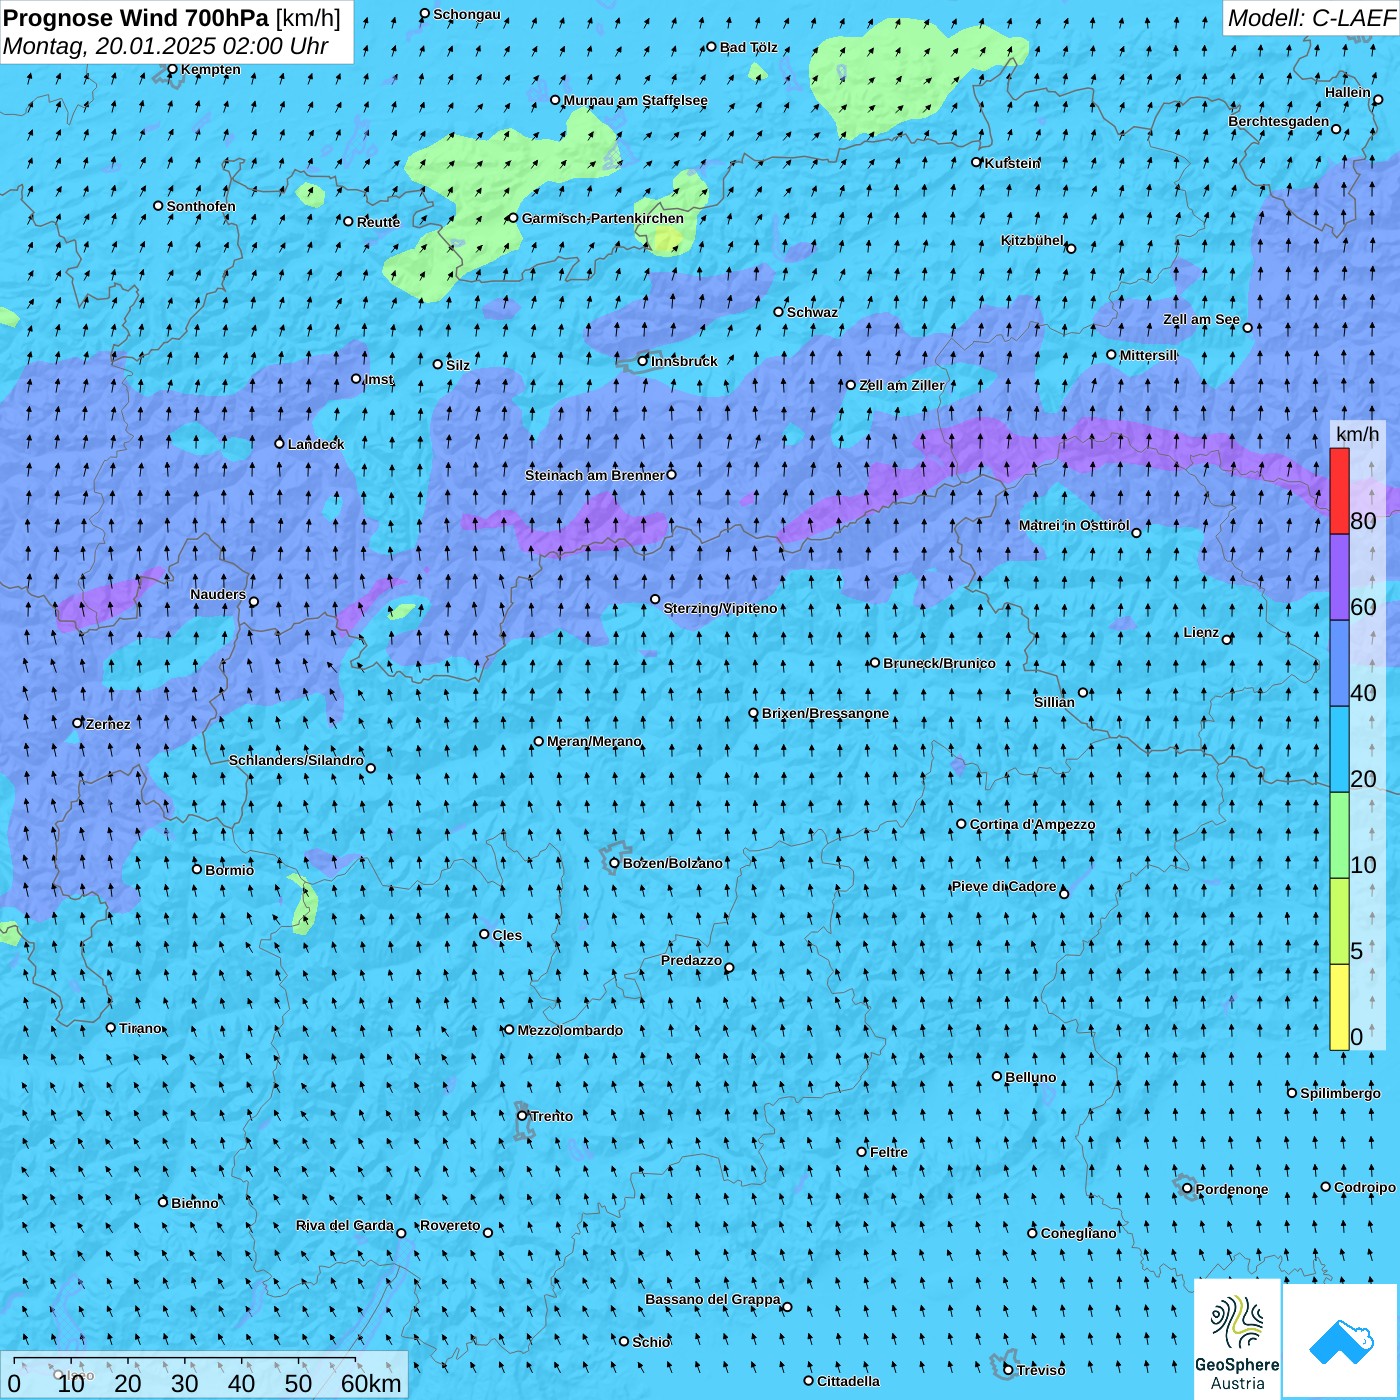Click the Steinach am Brenner label

[594, 475]
